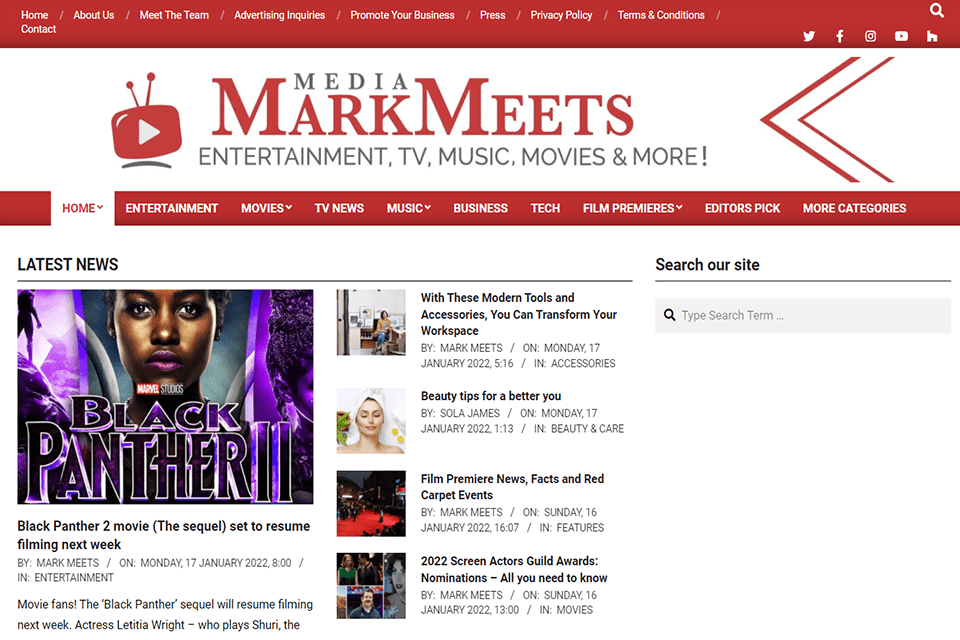The width and height of the screenshot is (960, 640).
Task: Open the YouTube channel icon
Action: 901,36
